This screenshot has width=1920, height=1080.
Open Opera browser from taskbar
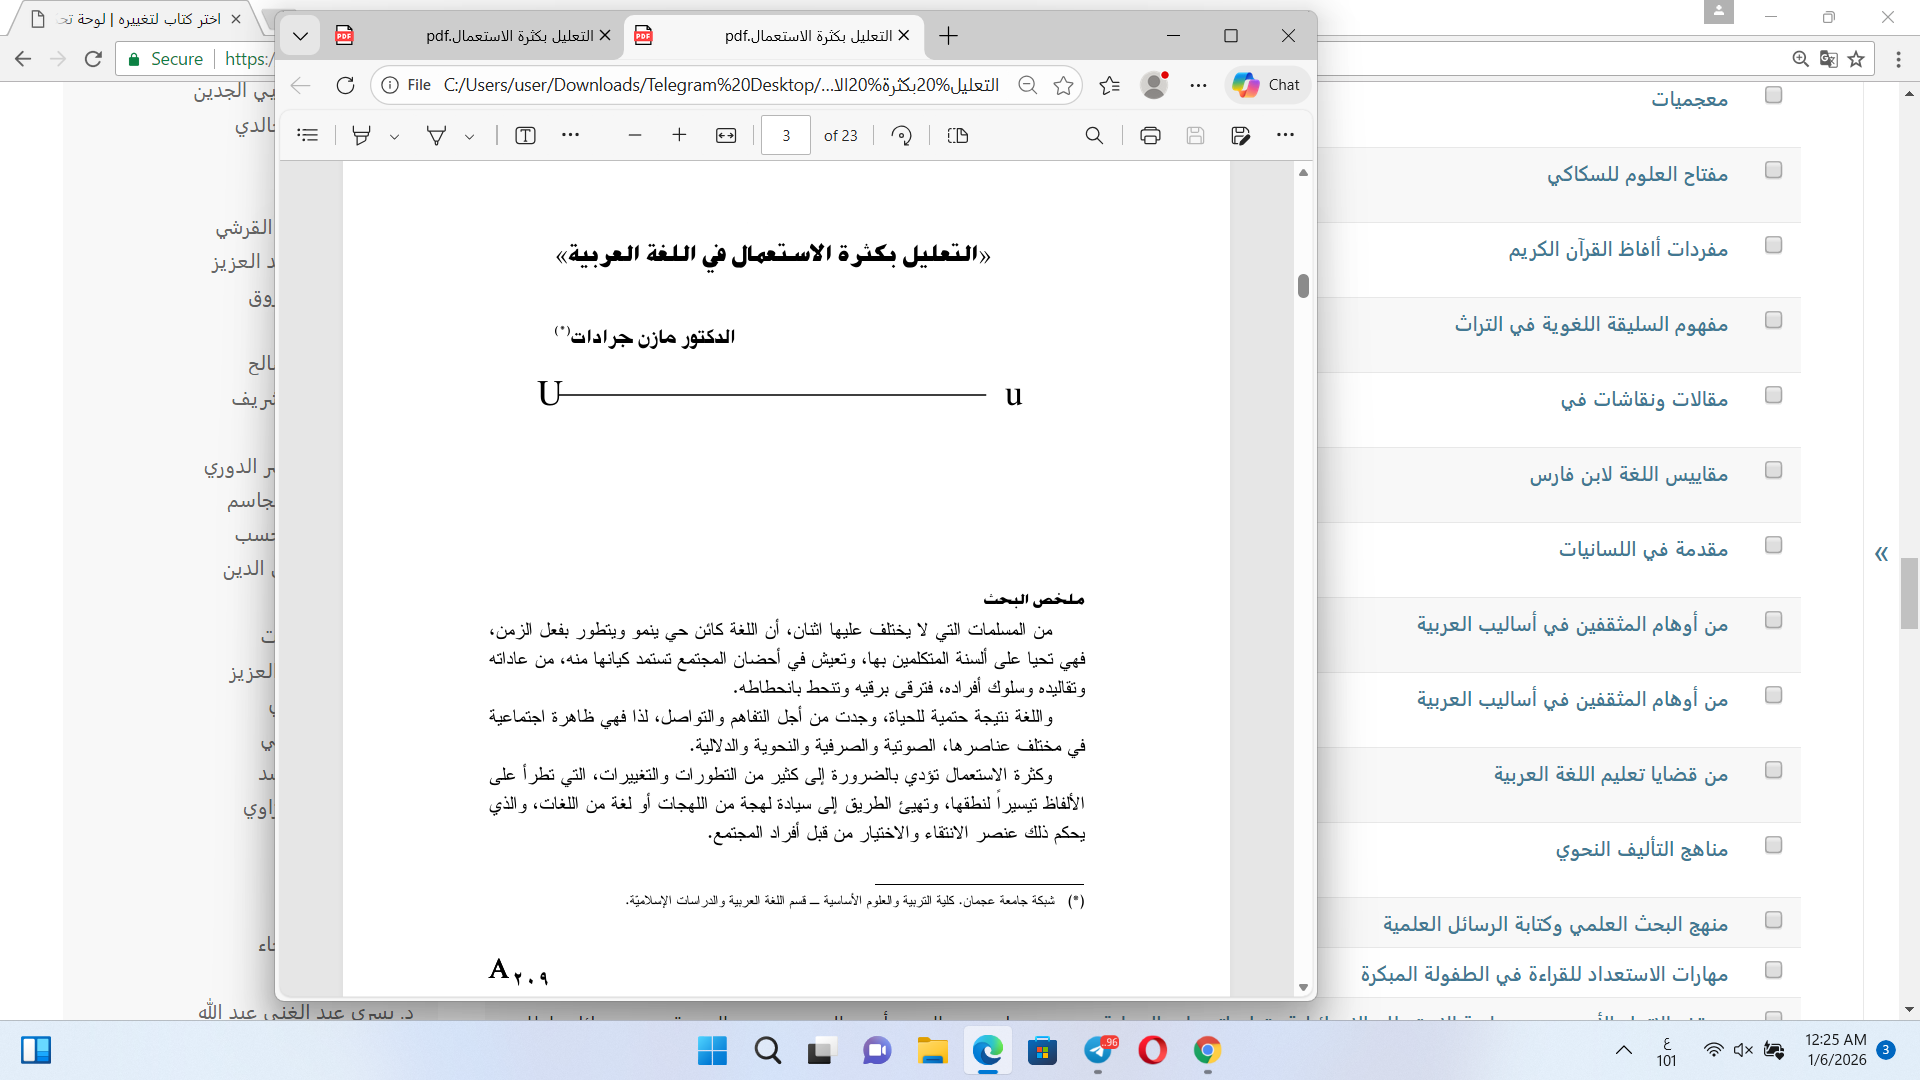[1152, 1051]
